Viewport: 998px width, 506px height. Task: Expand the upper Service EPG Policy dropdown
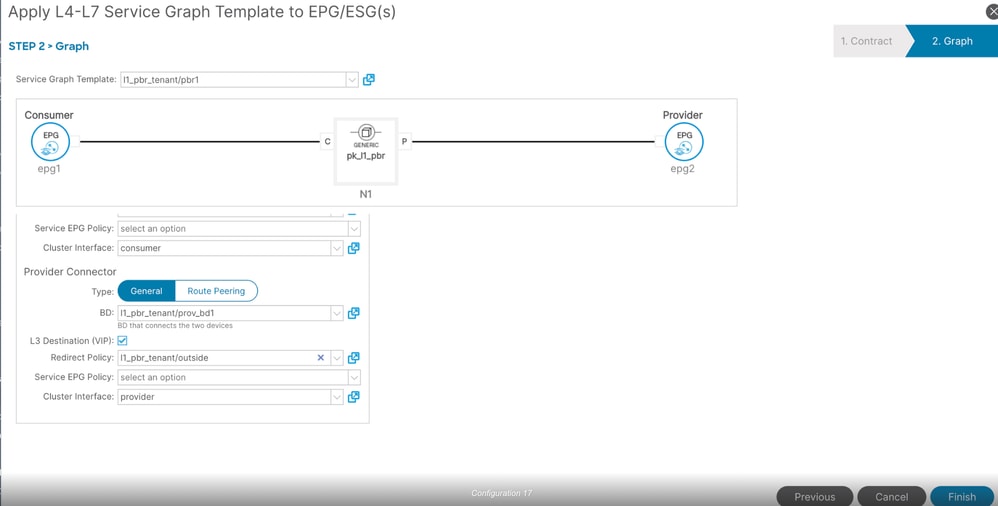355,228
